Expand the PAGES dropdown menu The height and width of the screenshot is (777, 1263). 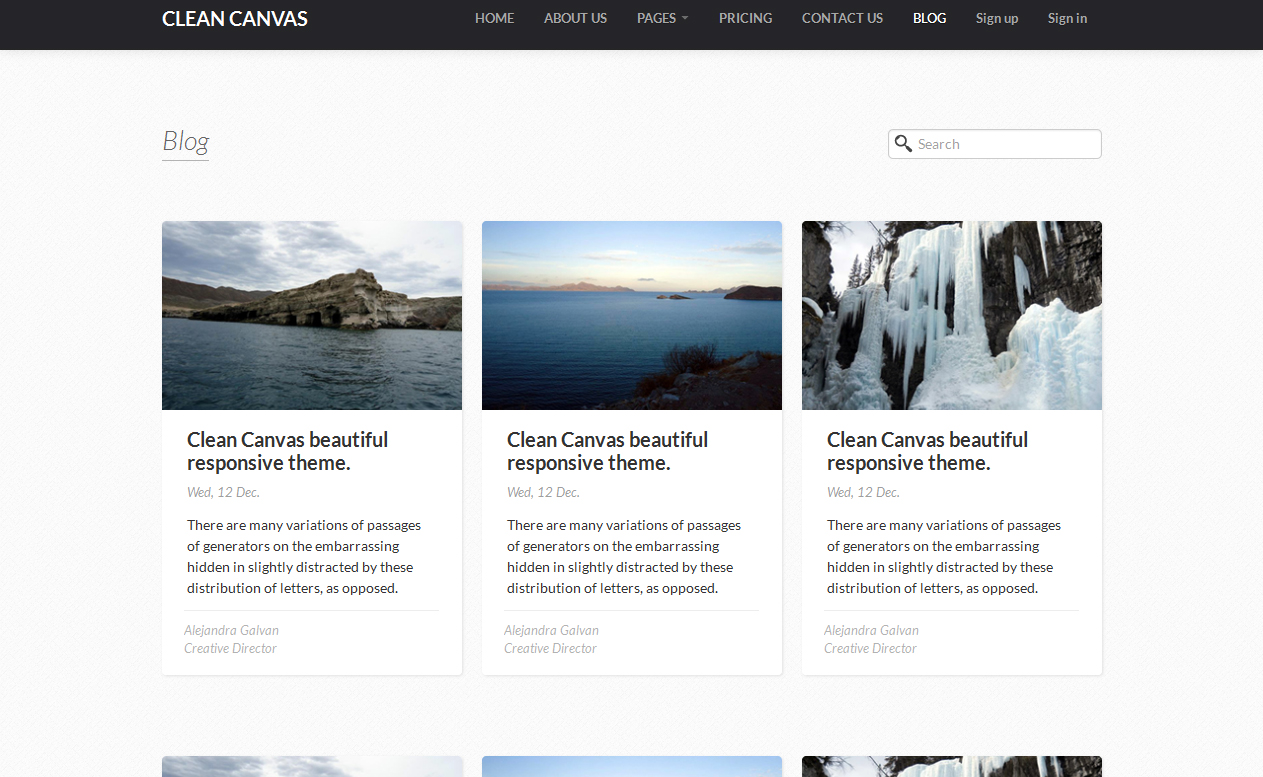pyautogui.click(x=662, y=18)
